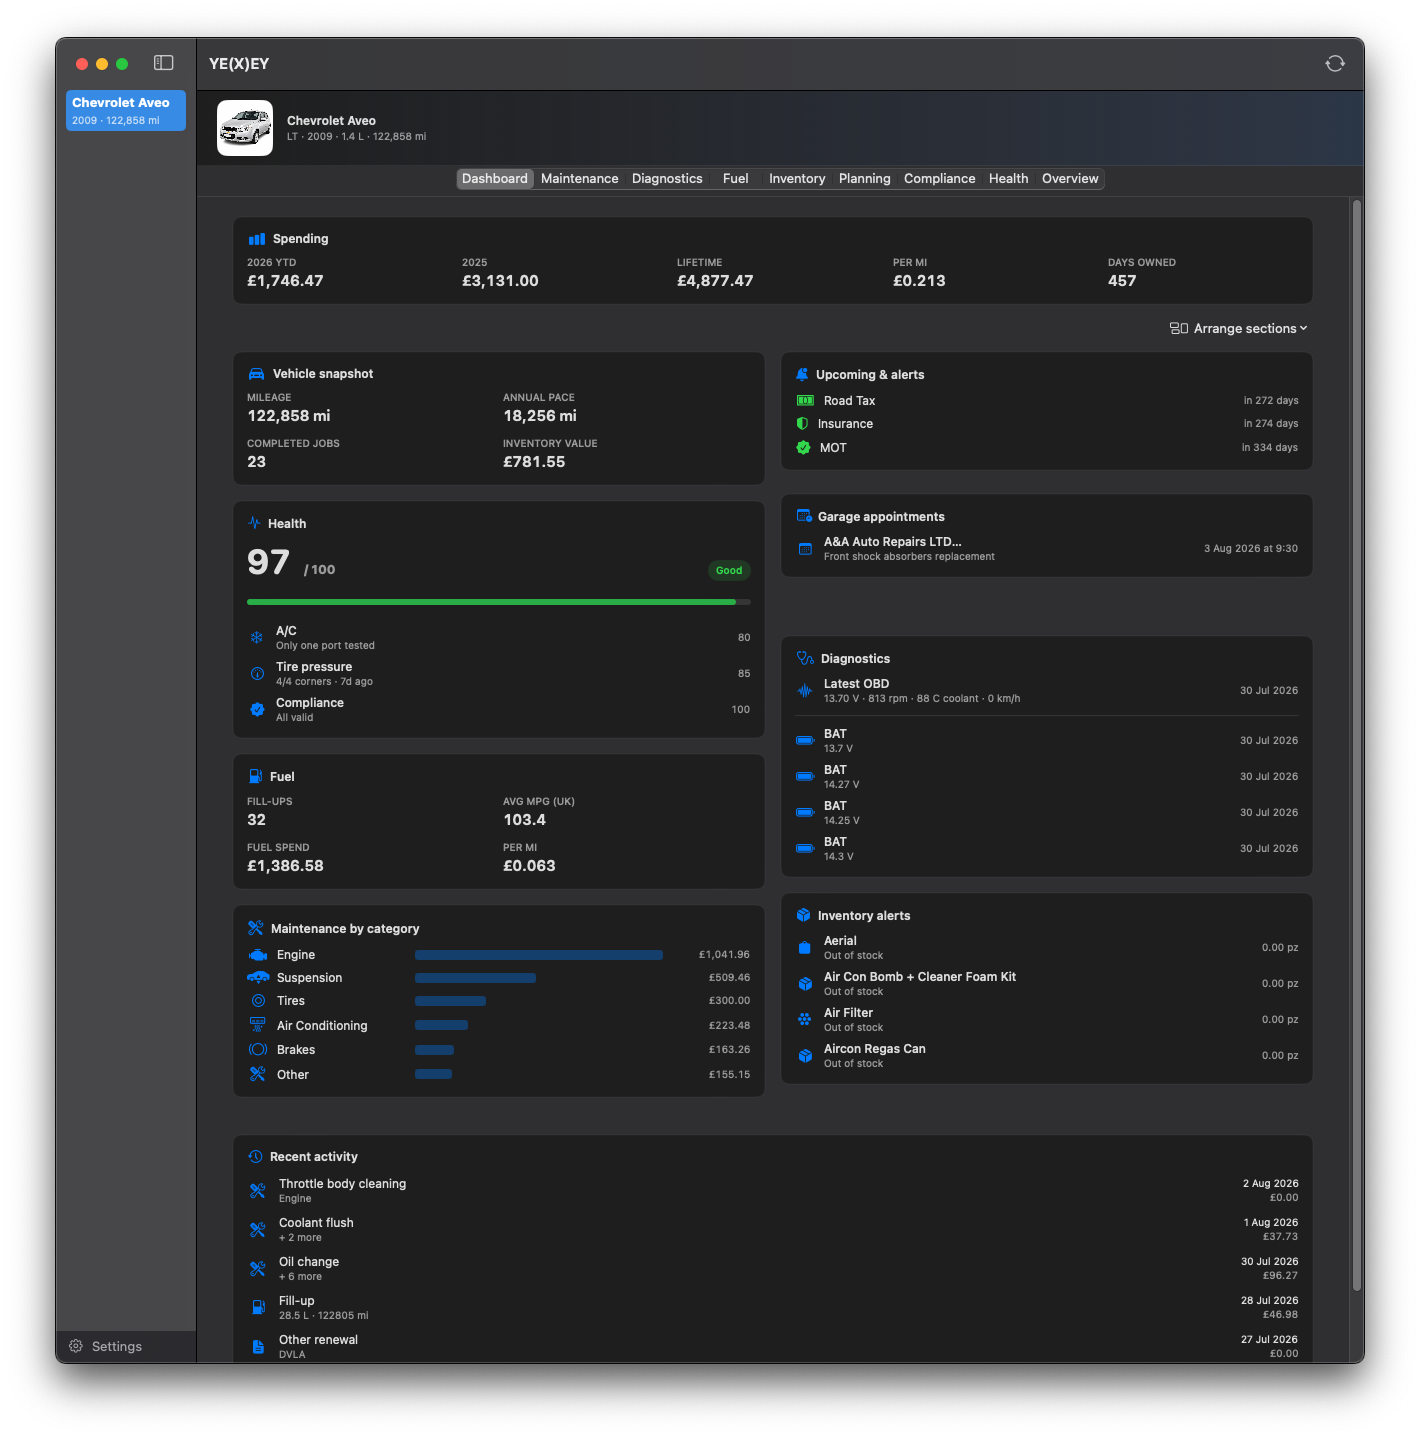Image resolution: width=1420 pixels, height=1437 pixels.
Task: Click the AVG MPG 103.4 value
Action: [x=524, y=820]
